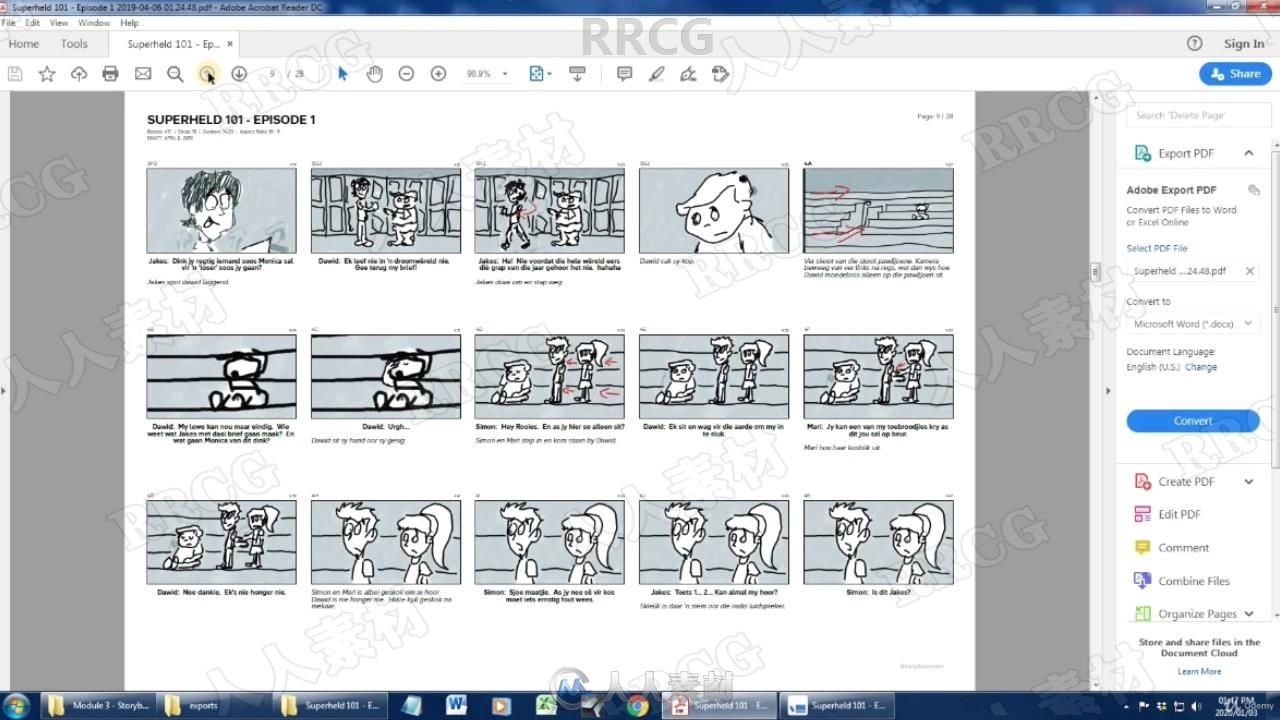Zoom in with the plus button
1280x720 pixels.
tap(438, 74)
